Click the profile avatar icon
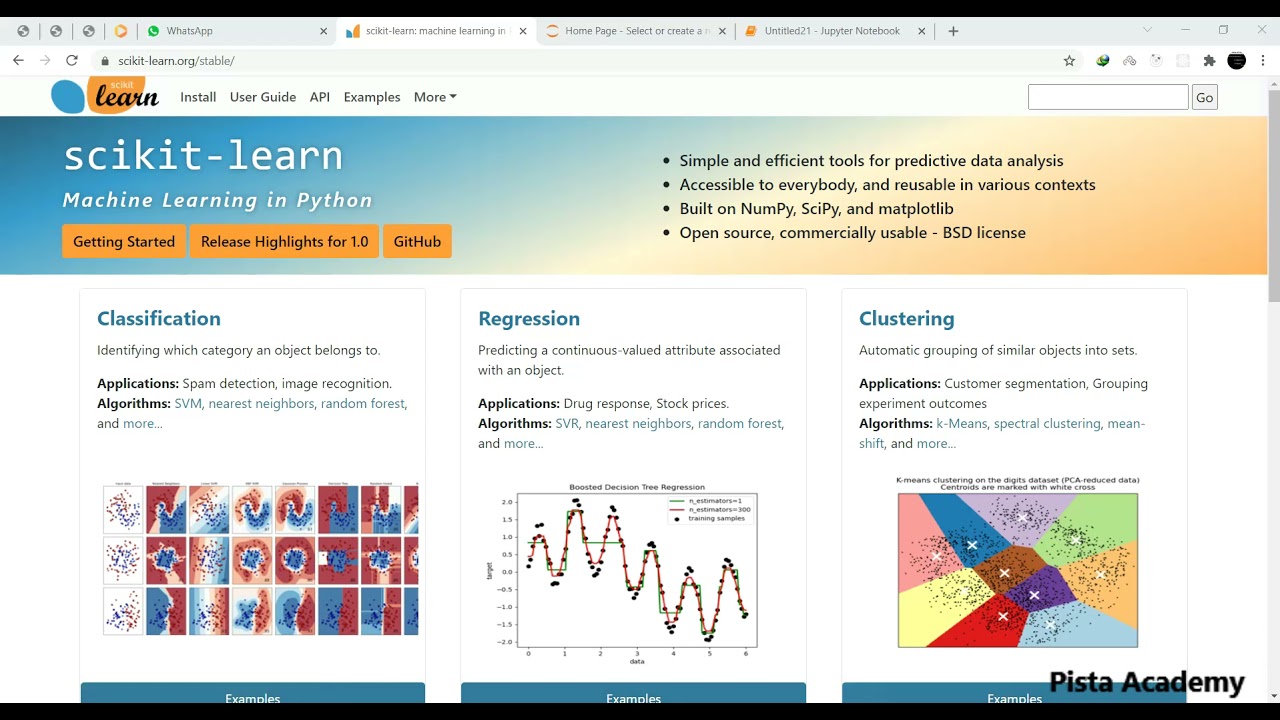This screenshot has width=1280, height=720. pyautogui.click(x=1237, y=61)
